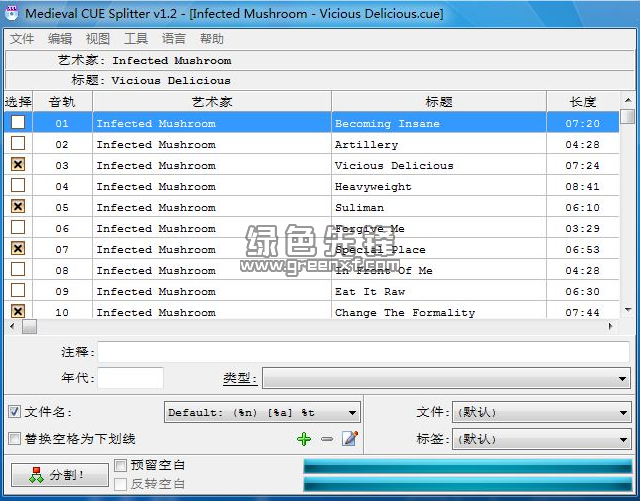Select title cell Becoming Insane
Image resolution: width=640 pixels, height=501 pixels.
[439, 123]
